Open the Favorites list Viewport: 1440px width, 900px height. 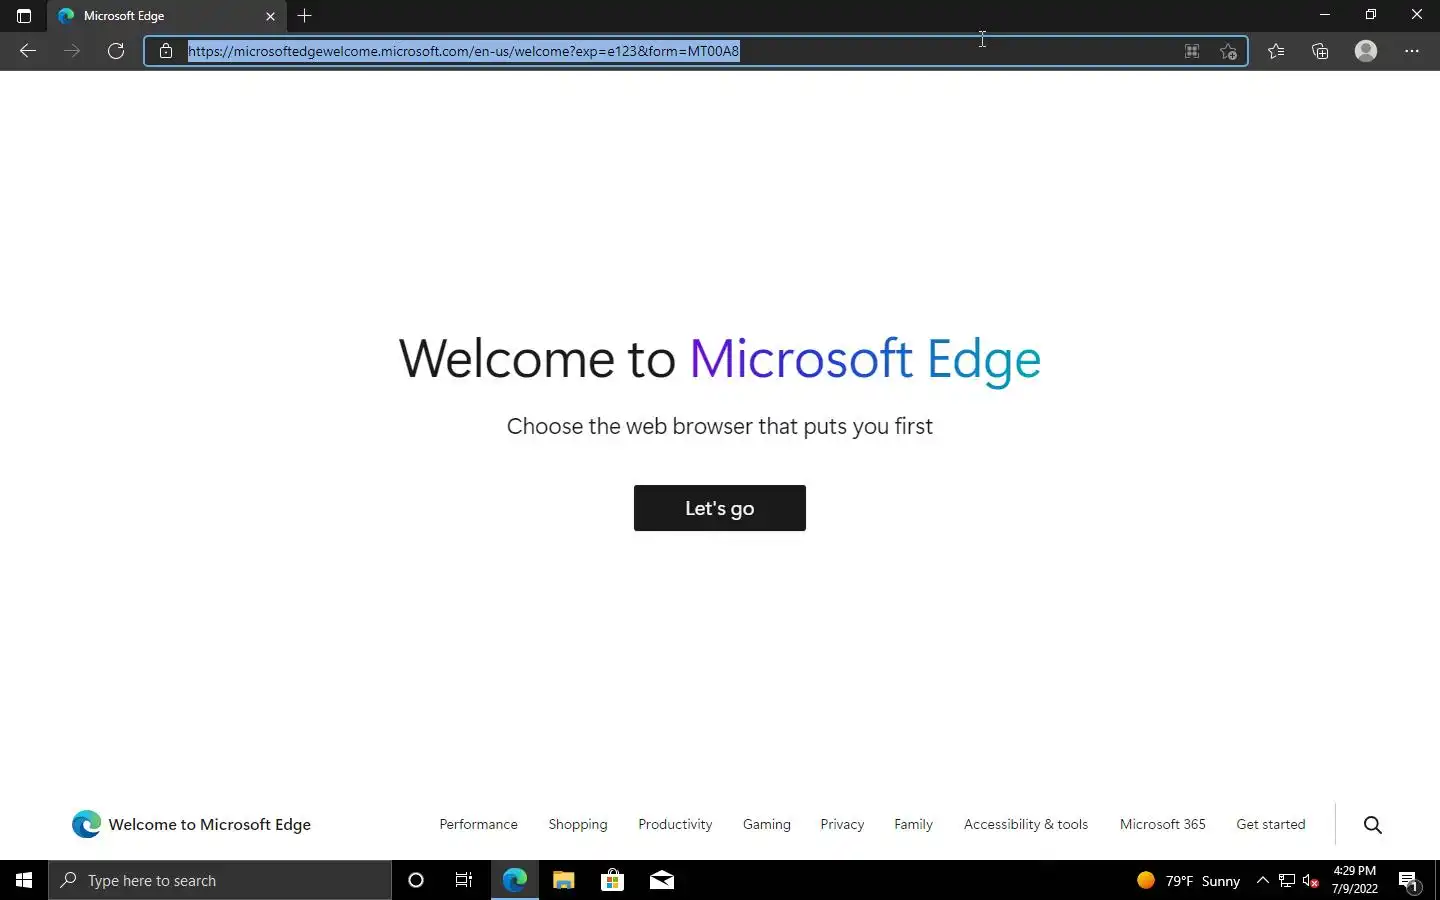tap(1276, 51)
